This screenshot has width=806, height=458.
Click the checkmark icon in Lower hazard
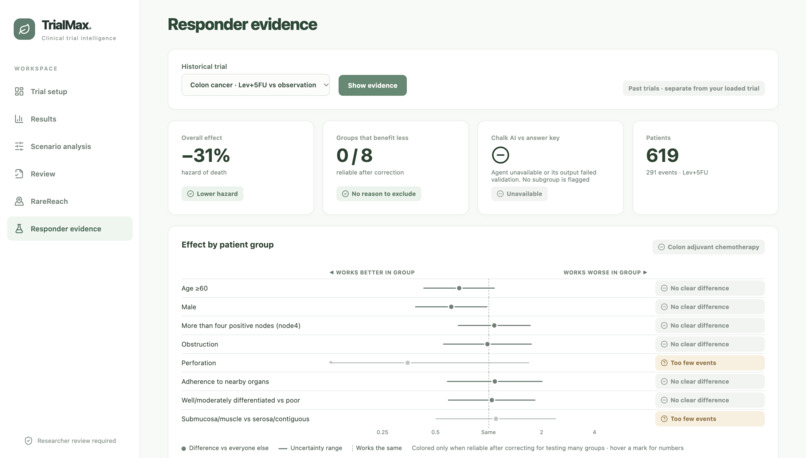point(190,194)
